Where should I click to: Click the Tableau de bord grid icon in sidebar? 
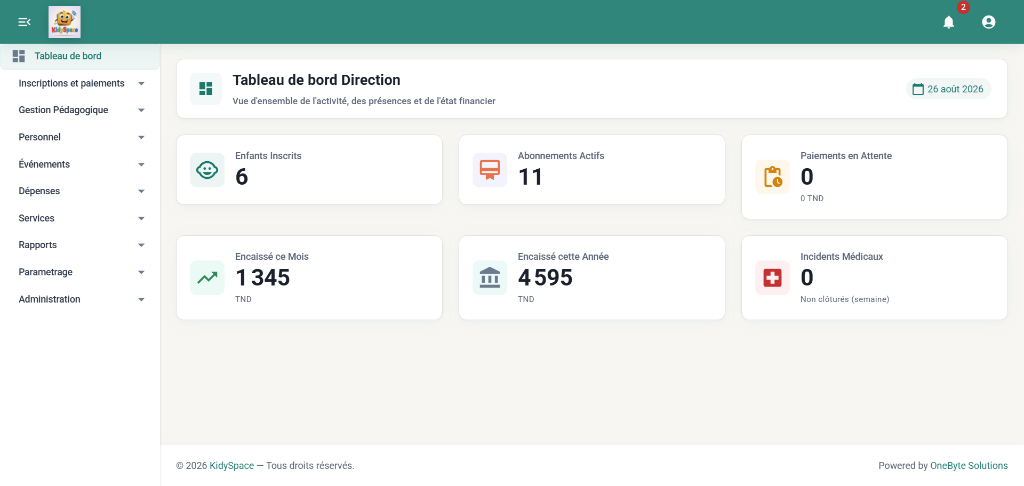click(19, 56)
